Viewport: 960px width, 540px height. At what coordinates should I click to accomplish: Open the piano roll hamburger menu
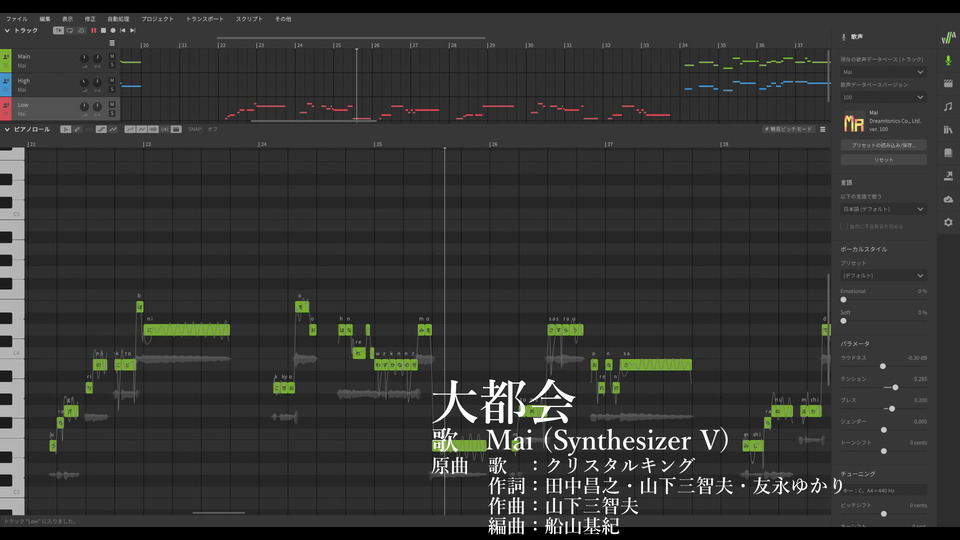pos(822,129)
